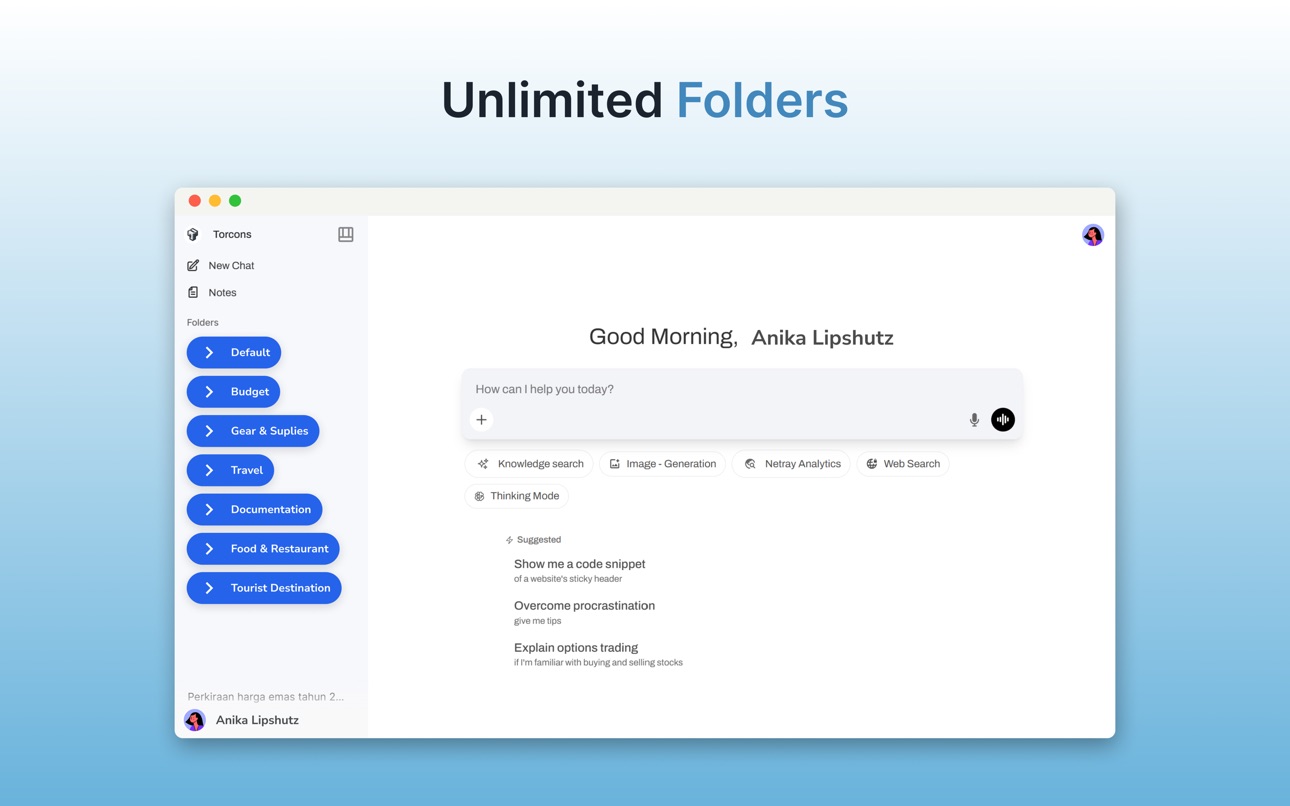Select the Travel folder label
Viewport: 1290px width, 806px height.
[x=247, y=470]
